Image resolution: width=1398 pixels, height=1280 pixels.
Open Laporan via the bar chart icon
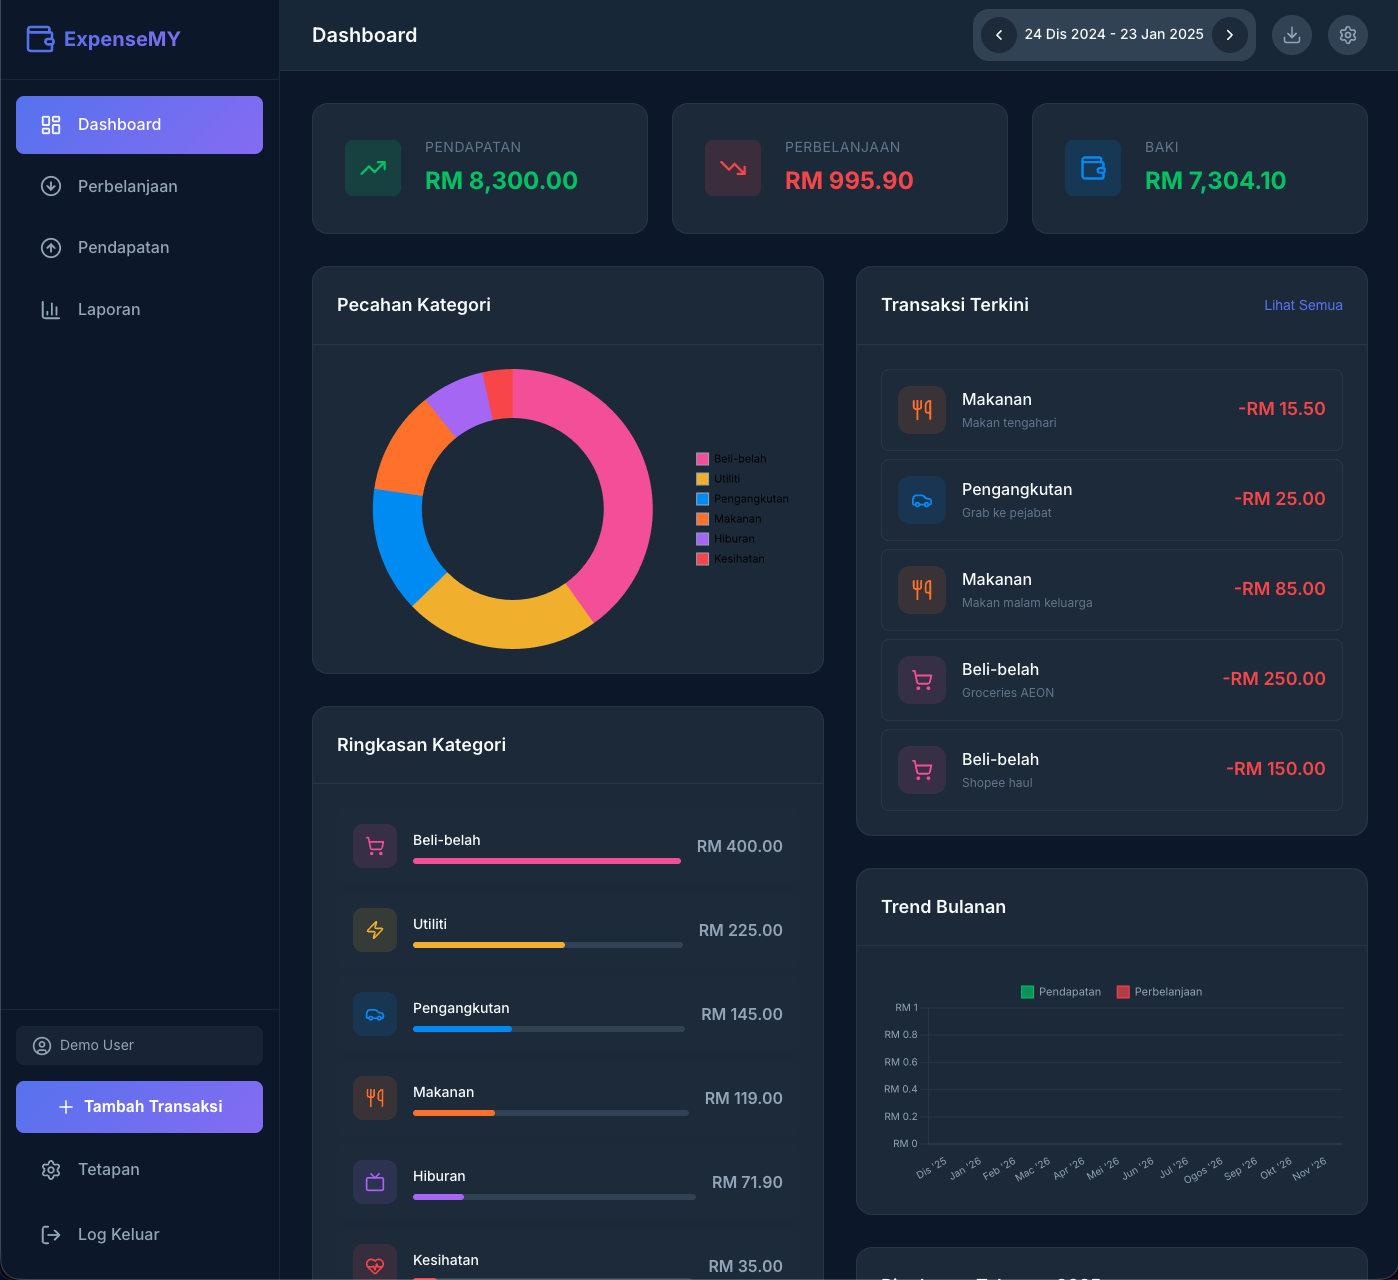51,309
